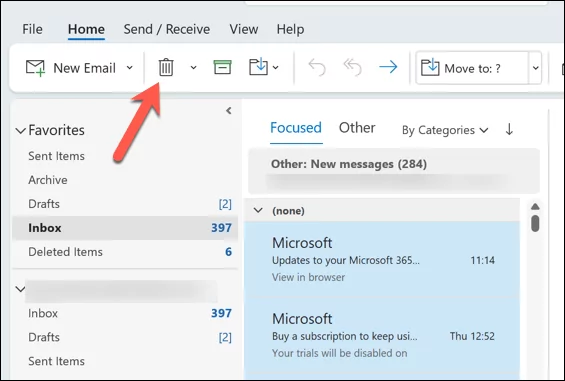Select the Home ribbon tab

point(86,29)
